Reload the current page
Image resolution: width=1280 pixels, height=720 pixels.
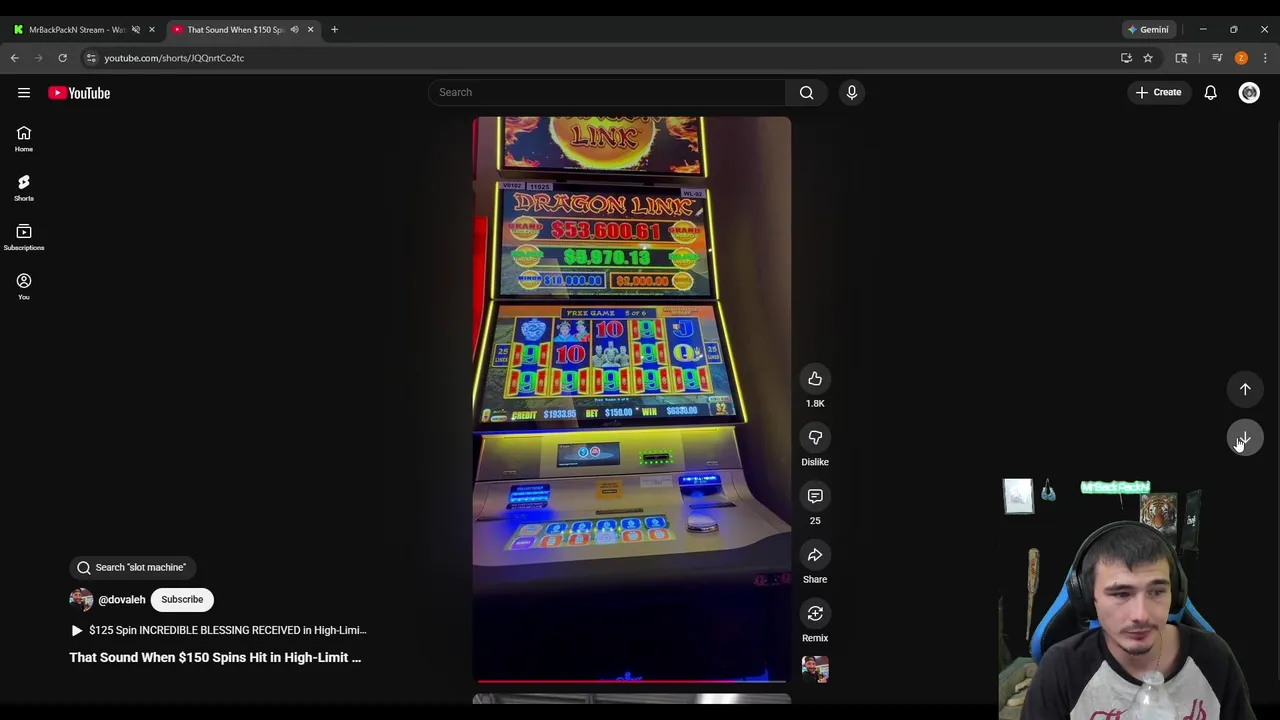click(x=62, y=58)
